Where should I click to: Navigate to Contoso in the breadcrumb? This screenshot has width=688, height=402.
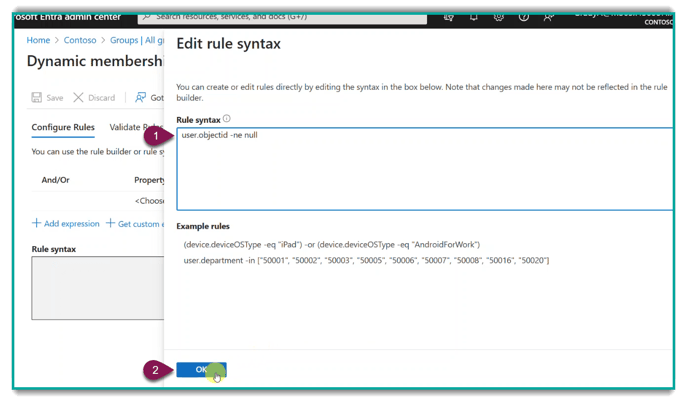(80, 41)
